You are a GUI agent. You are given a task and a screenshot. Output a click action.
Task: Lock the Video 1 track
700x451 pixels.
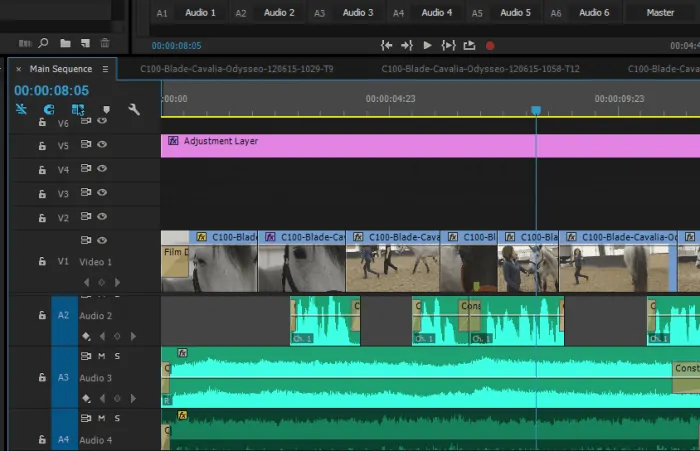point(42,261)
